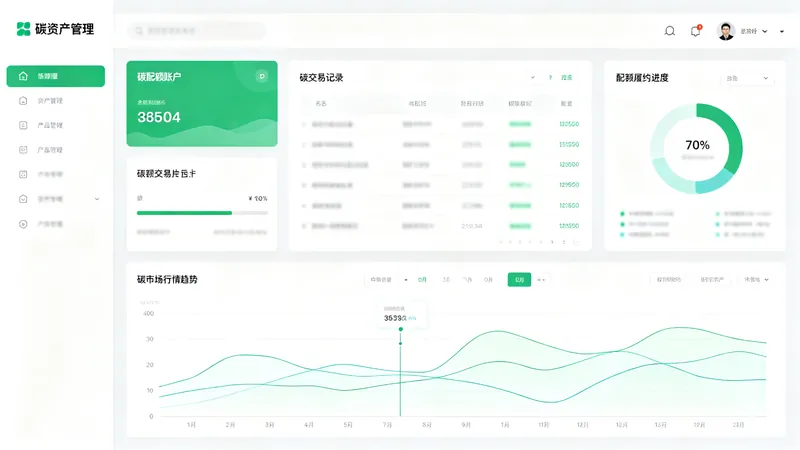Click the green progress bar in the 碳额交易 card
Image resolution: width=800 pixels, height=450 pixels.
[184, 213]
